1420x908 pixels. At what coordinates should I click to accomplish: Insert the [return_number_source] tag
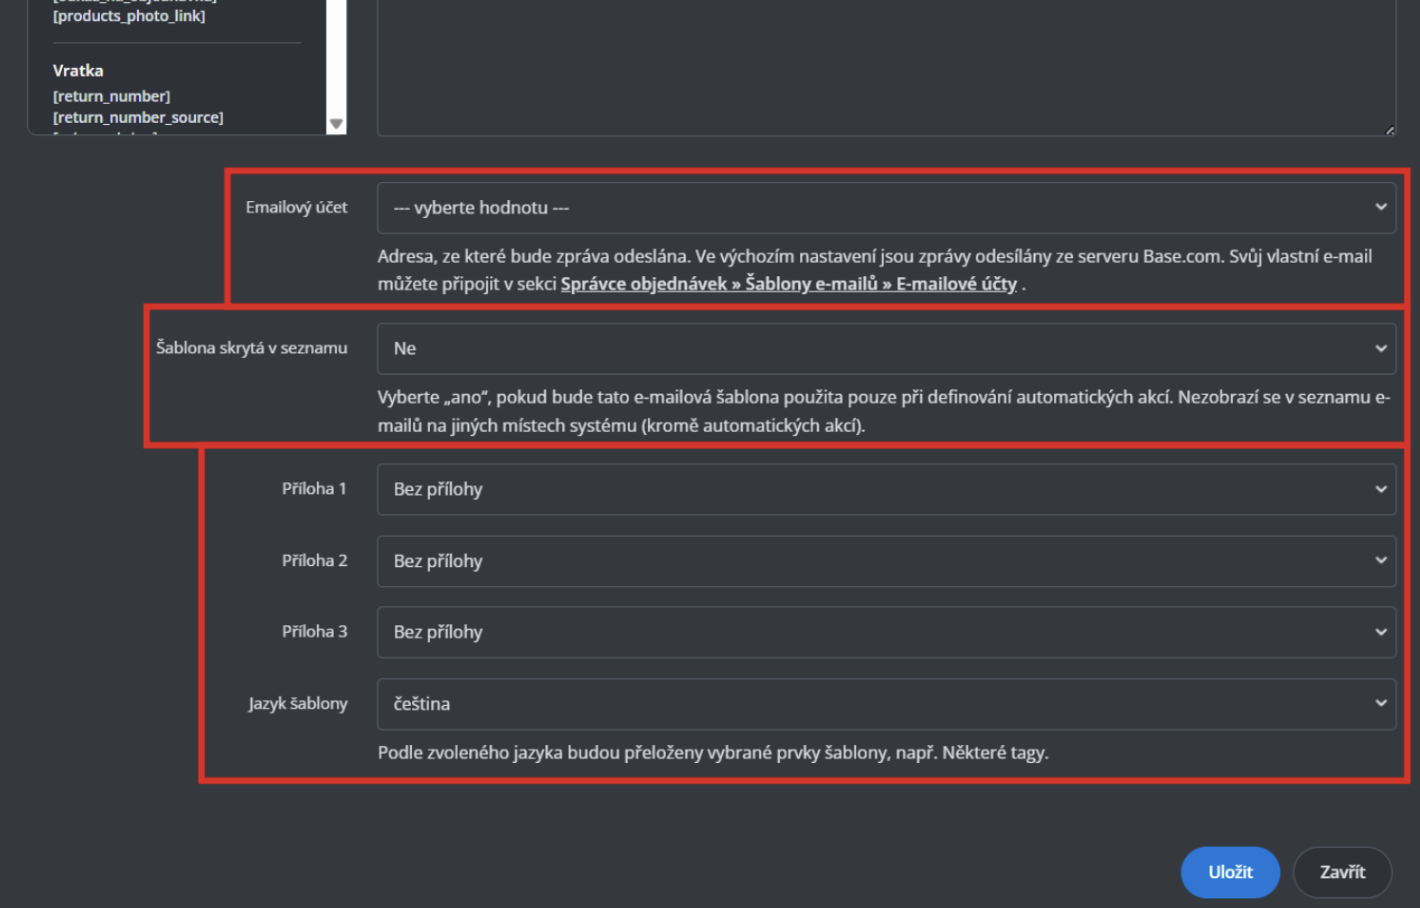click(x=138, y=117)
